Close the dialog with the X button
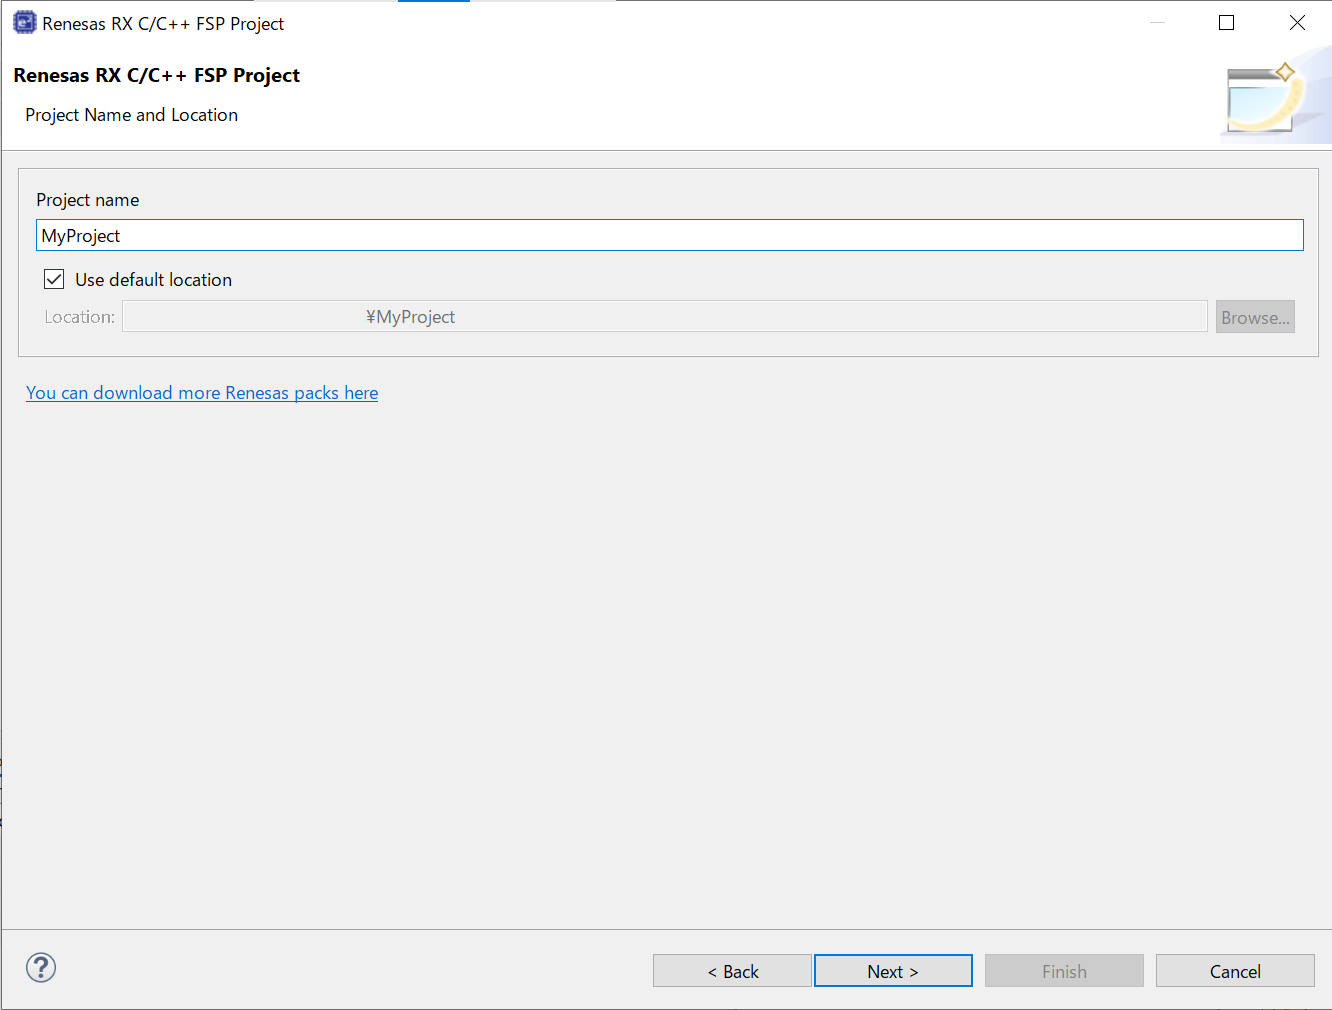 point(1297,23)
